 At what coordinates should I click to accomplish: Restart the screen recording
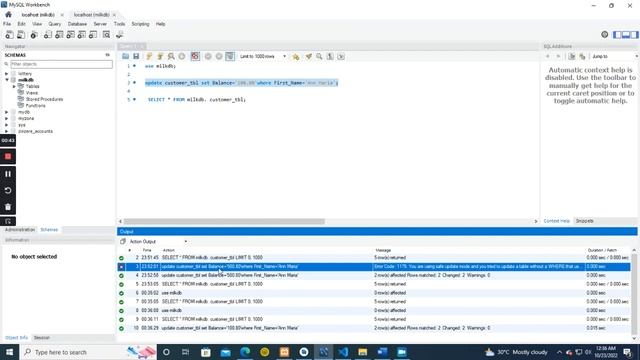tap(8, 191)
